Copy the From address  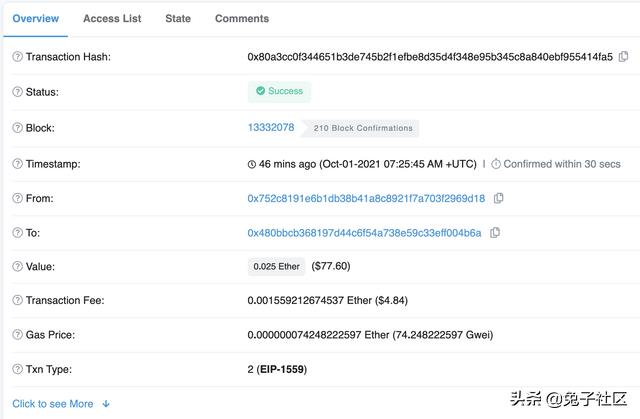pos(498,198)
